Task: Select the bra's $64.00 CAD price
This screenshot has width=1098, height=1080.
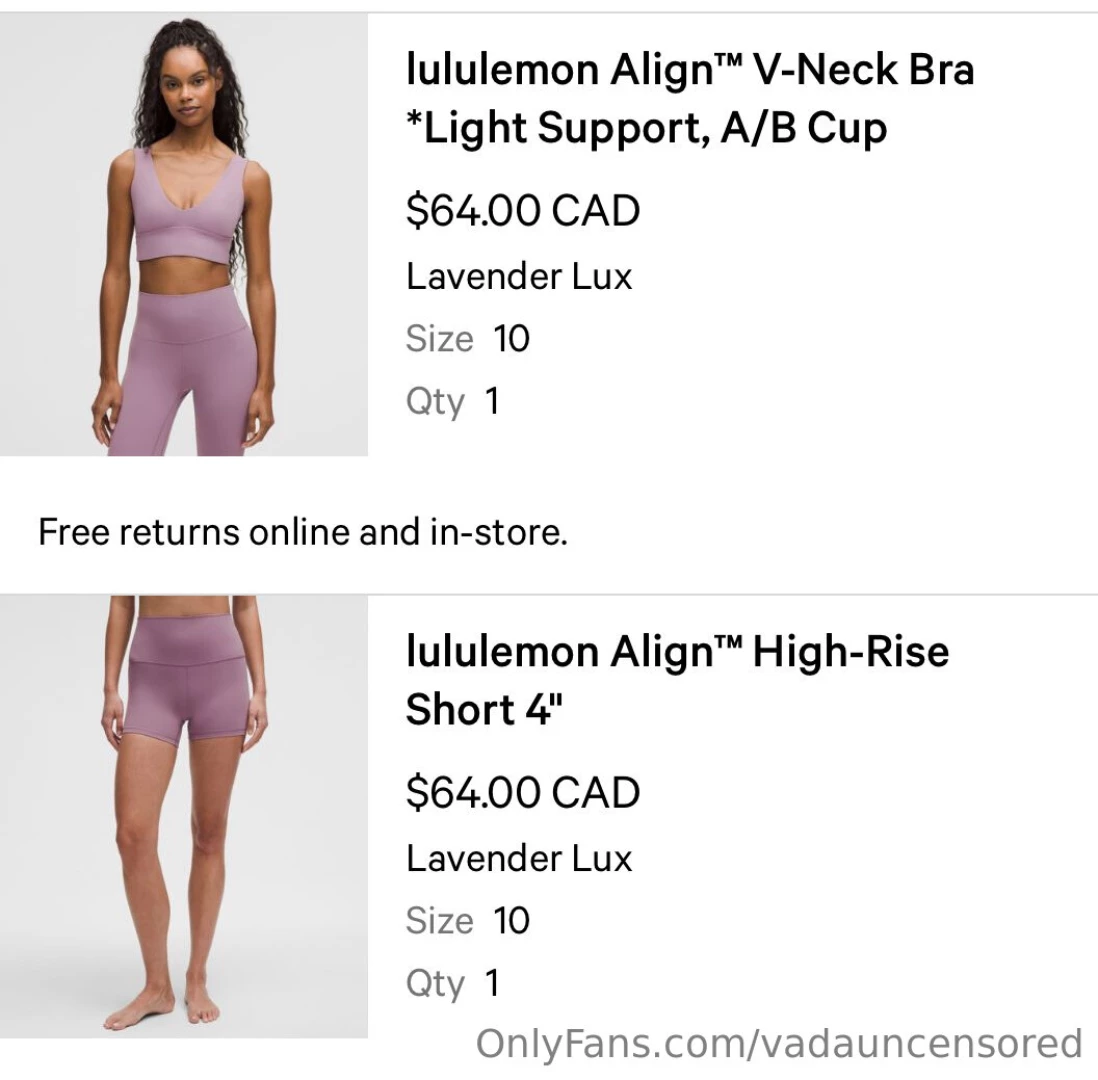Action: click(x=523, y=210)
